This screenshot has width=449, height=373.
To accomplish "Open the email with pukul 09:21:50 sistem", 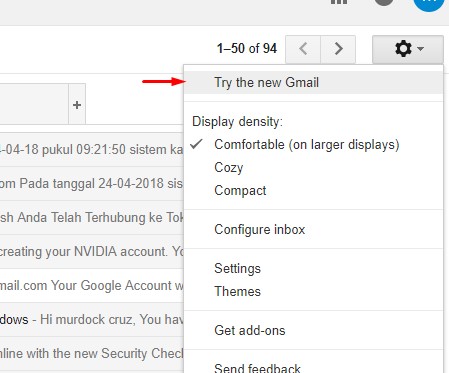I will (92, 150).
